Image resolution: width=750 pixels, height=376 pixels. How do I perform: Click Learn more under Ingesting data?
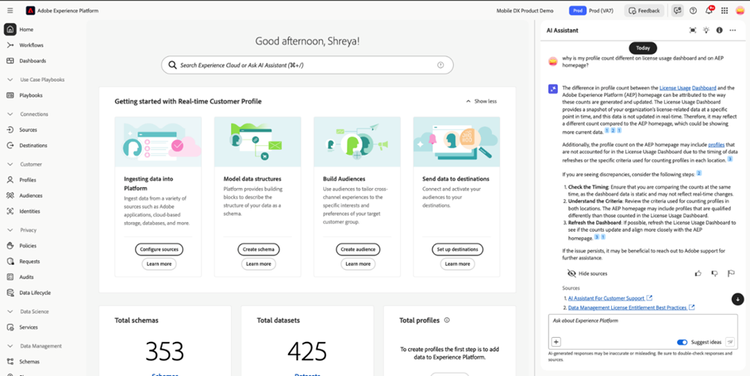(x=159, y=264)
